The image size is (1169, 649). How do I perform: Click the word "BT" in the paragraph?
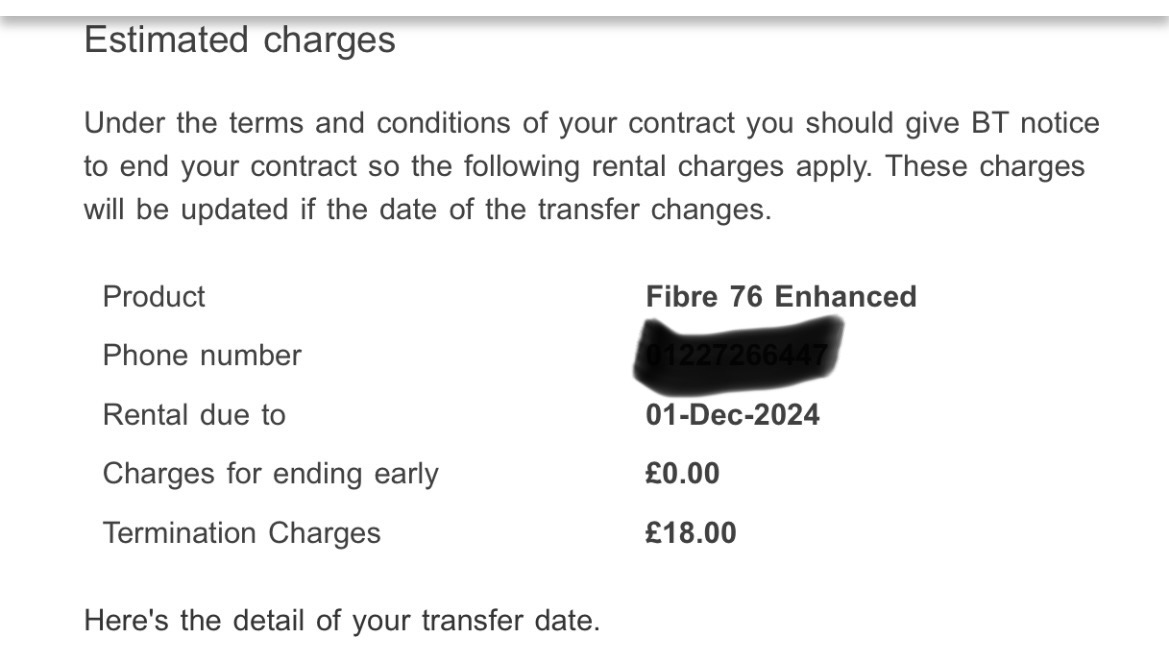[990, 124]
